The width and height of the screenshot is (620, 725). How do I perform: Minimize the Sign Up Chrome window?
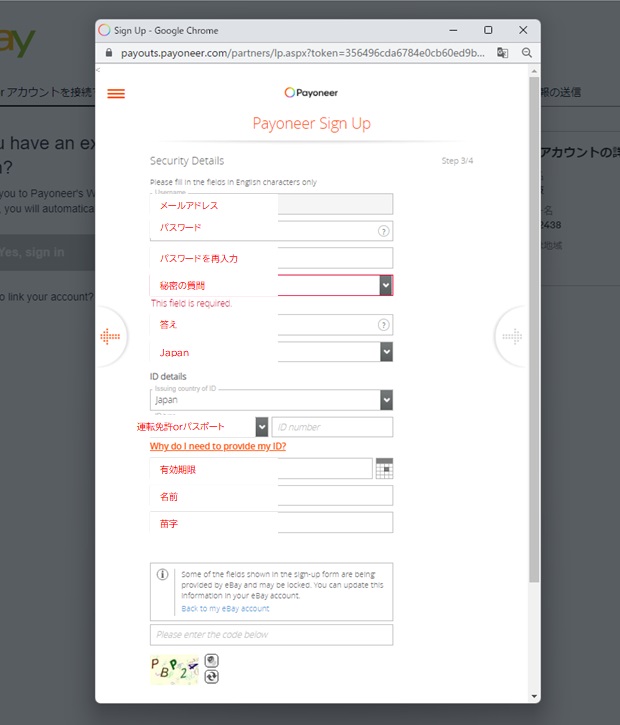click(453, 30)
